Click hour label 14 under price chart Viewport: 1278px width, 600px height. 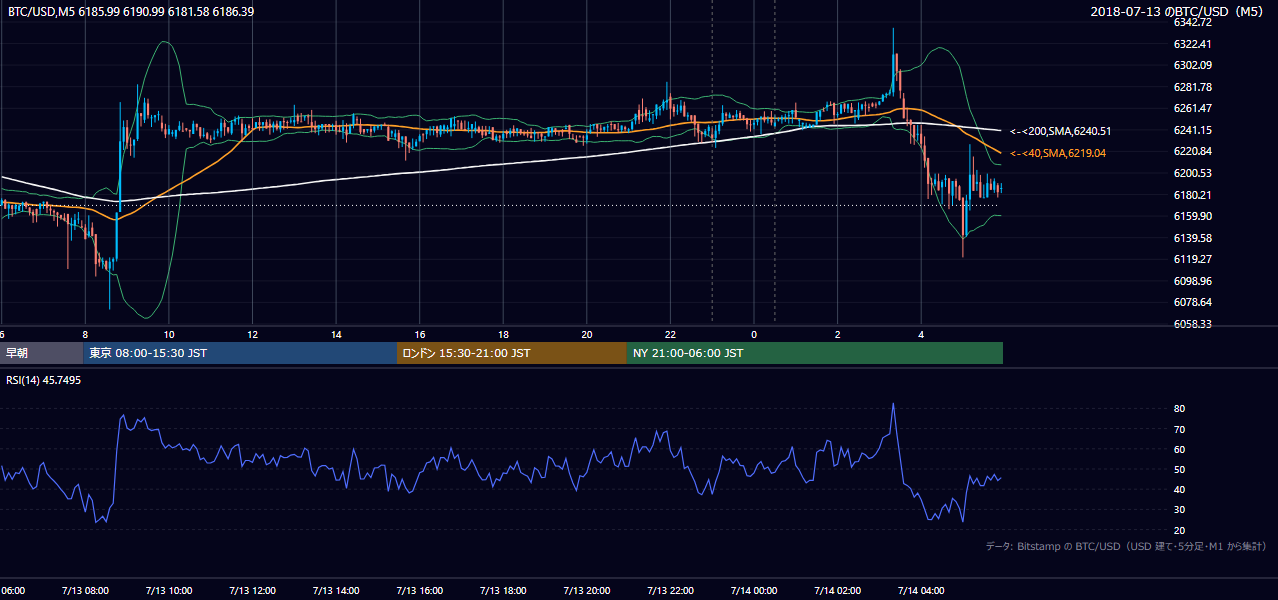point(337,334)
